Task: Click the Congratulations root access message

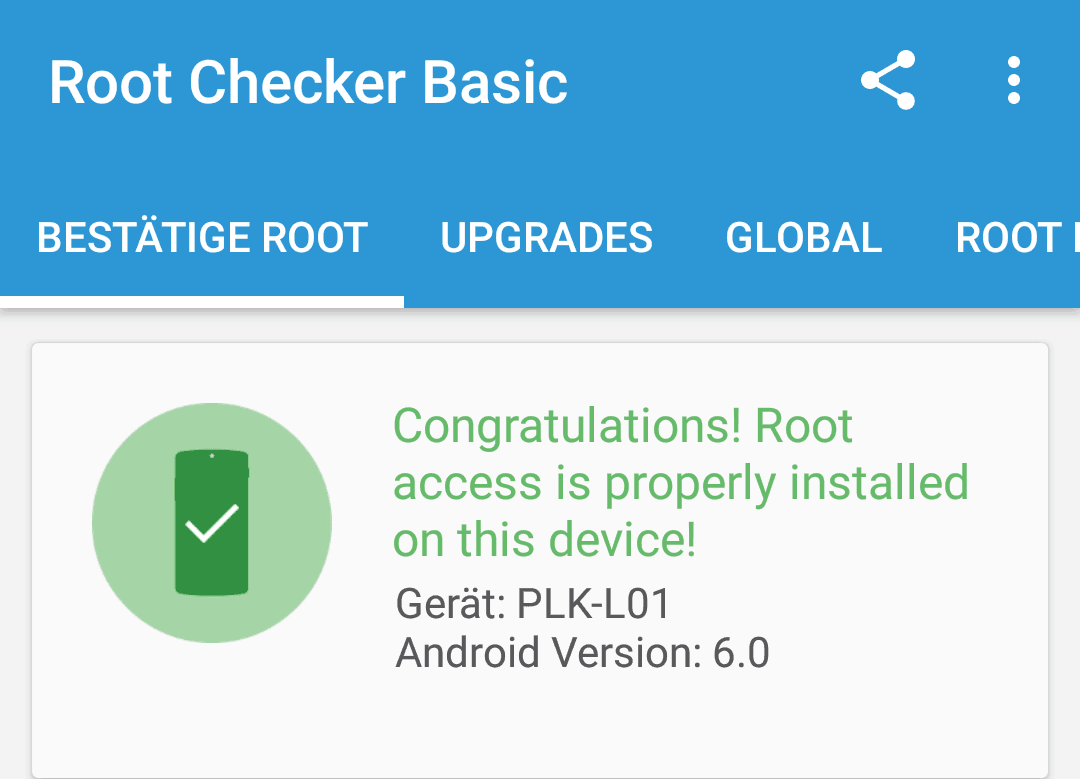Action: click(x=681, y=483)
